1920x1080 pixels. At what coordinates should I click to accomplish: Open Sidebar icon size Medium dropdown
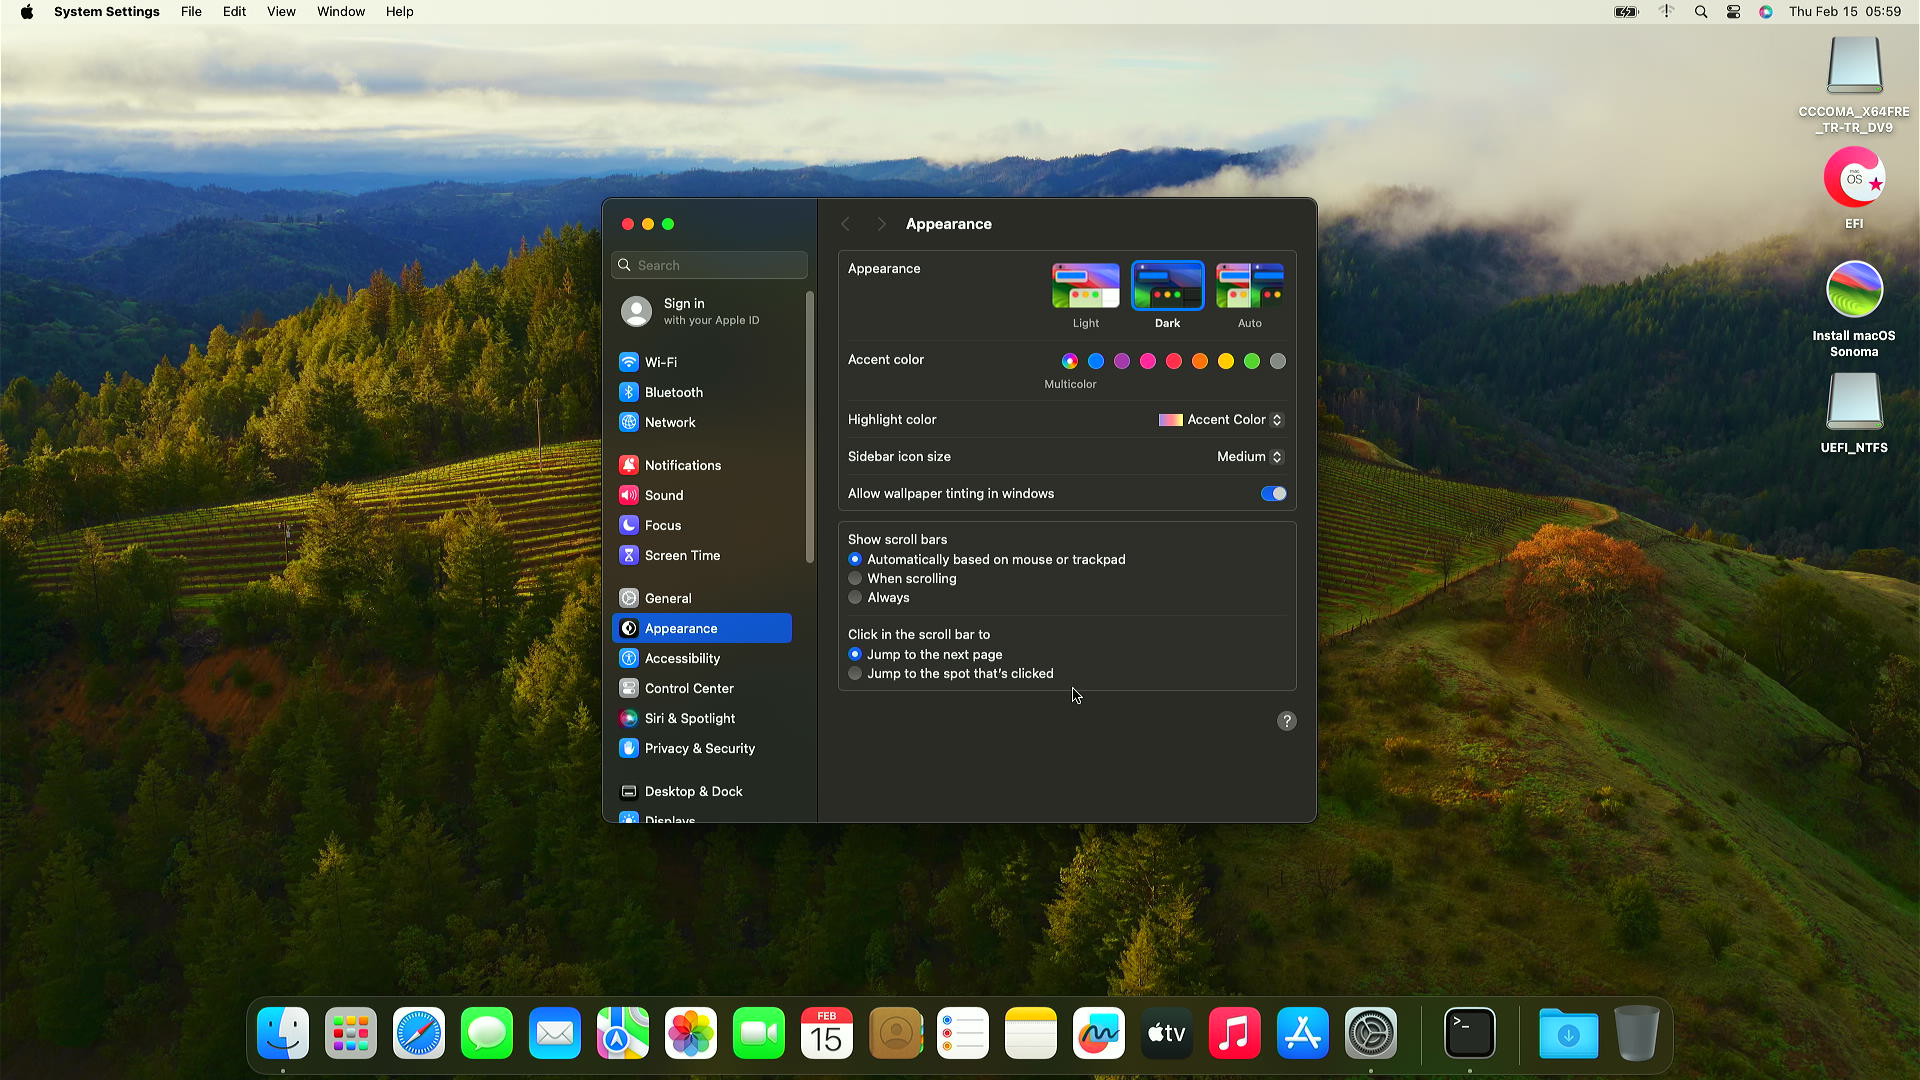click(x=1249, y=457)
